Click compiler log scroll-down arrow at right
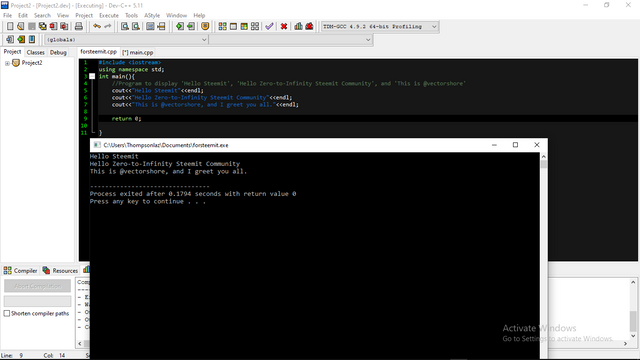Image resolution: width=640 pixels, height=360 pixels. 633,336
